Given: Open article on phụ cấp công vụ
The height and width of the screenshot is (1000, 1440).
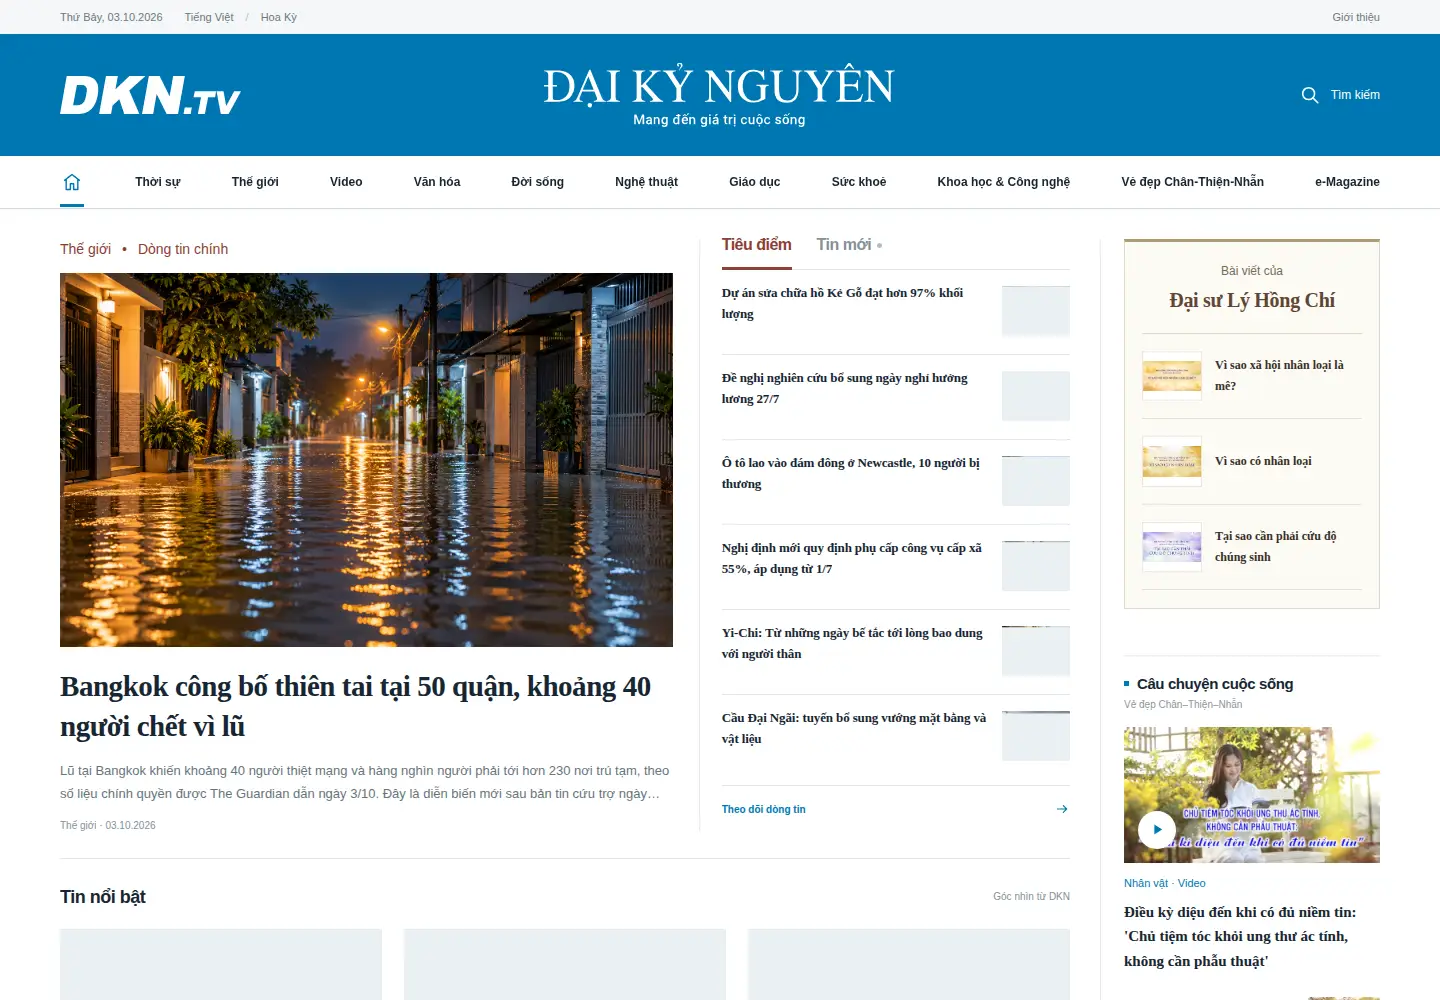Looking at the screenshot, I should (x=852, y=558).
